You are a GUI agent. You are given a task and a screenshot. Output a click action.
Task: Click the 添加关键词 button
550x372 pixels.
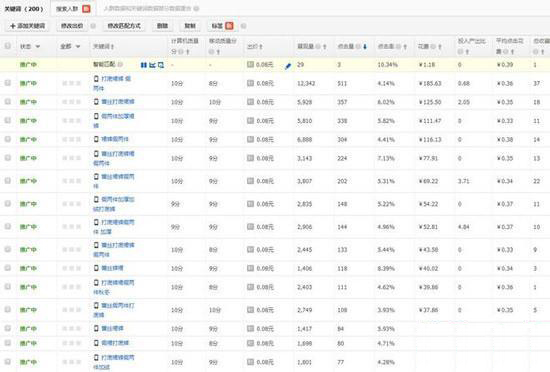point(27,26)
